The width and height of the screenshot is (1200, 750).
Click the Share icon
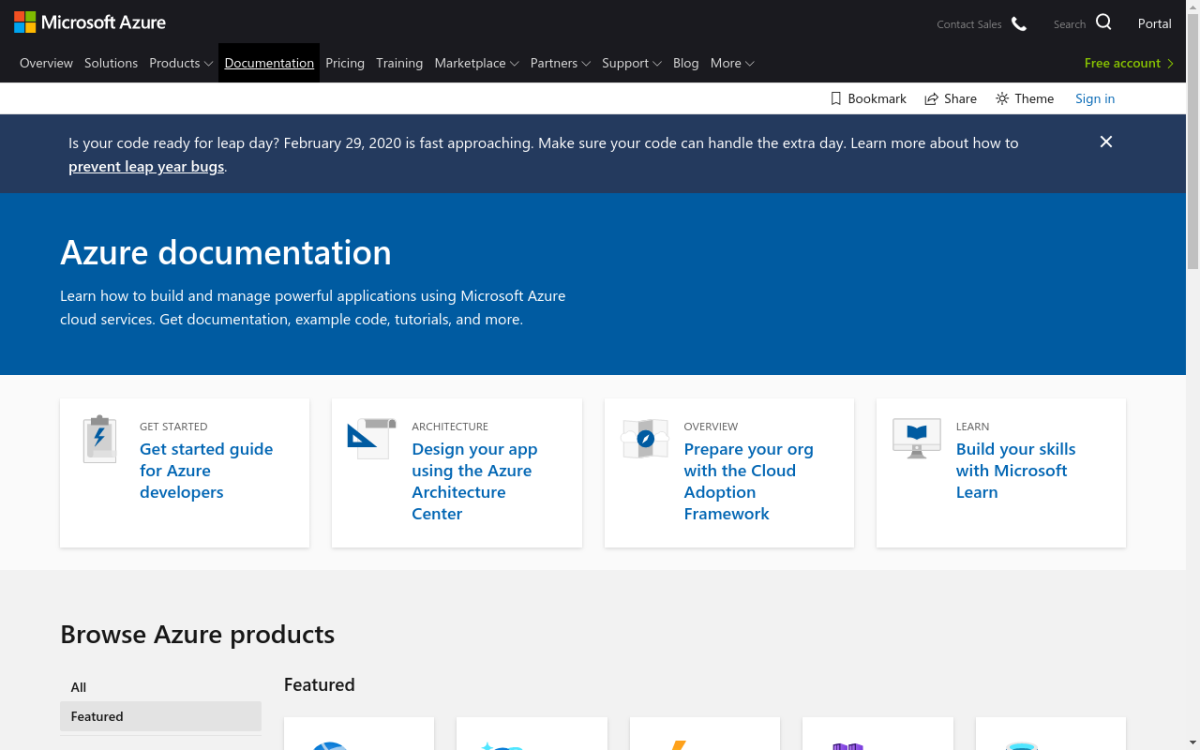click(931, 99)
